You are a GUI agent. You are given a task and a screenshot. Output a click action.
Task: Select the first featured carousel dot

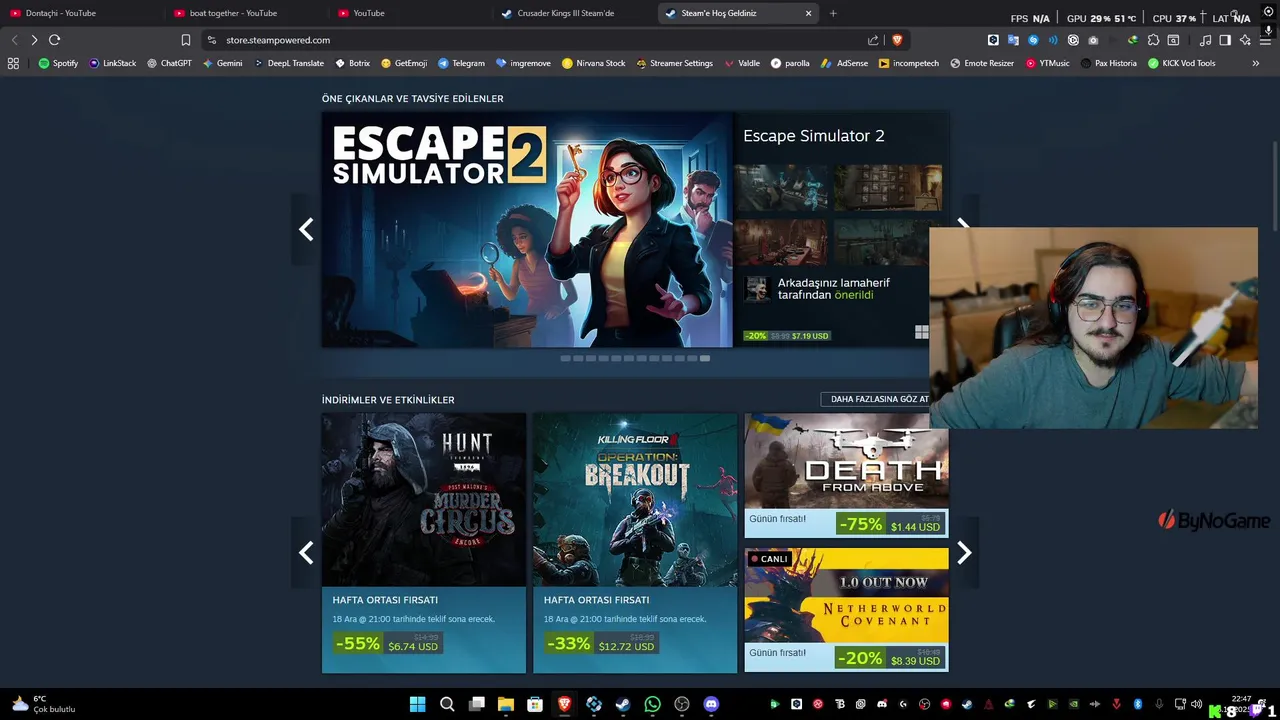click(x=565, y=358)
